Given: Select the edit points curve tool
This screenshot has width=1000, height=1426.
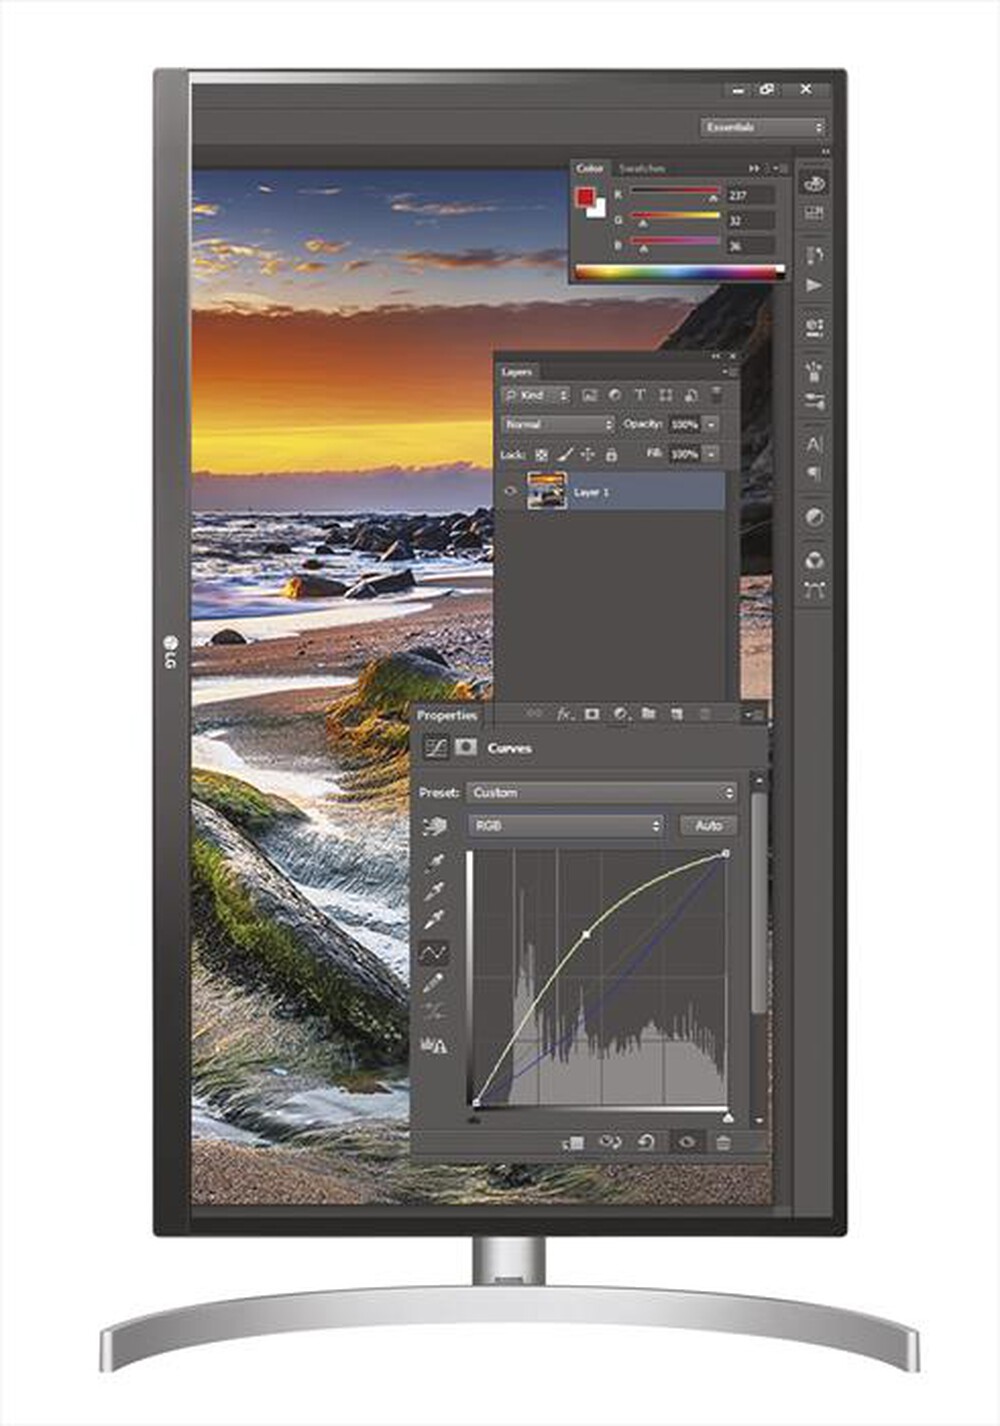Looking at the screenshot, I should (x=434, y=952).
